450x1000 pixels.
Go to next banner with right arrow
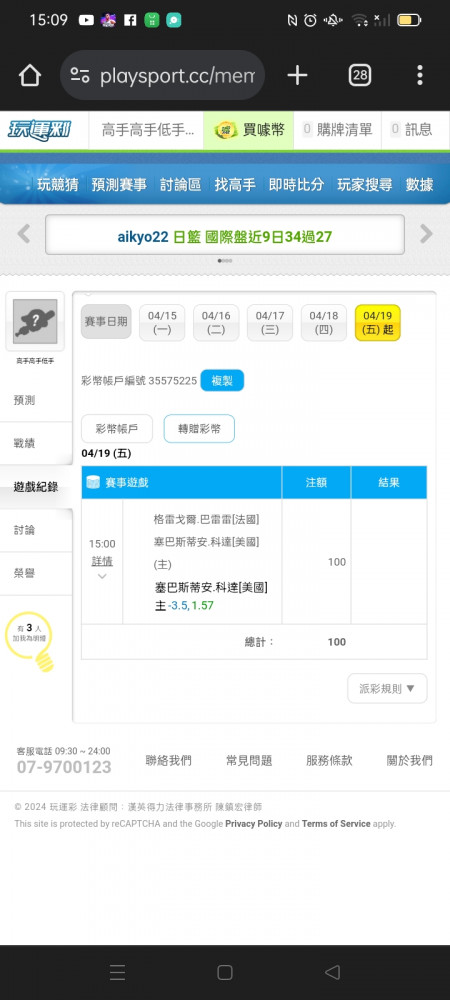click(x=426, y=234)
